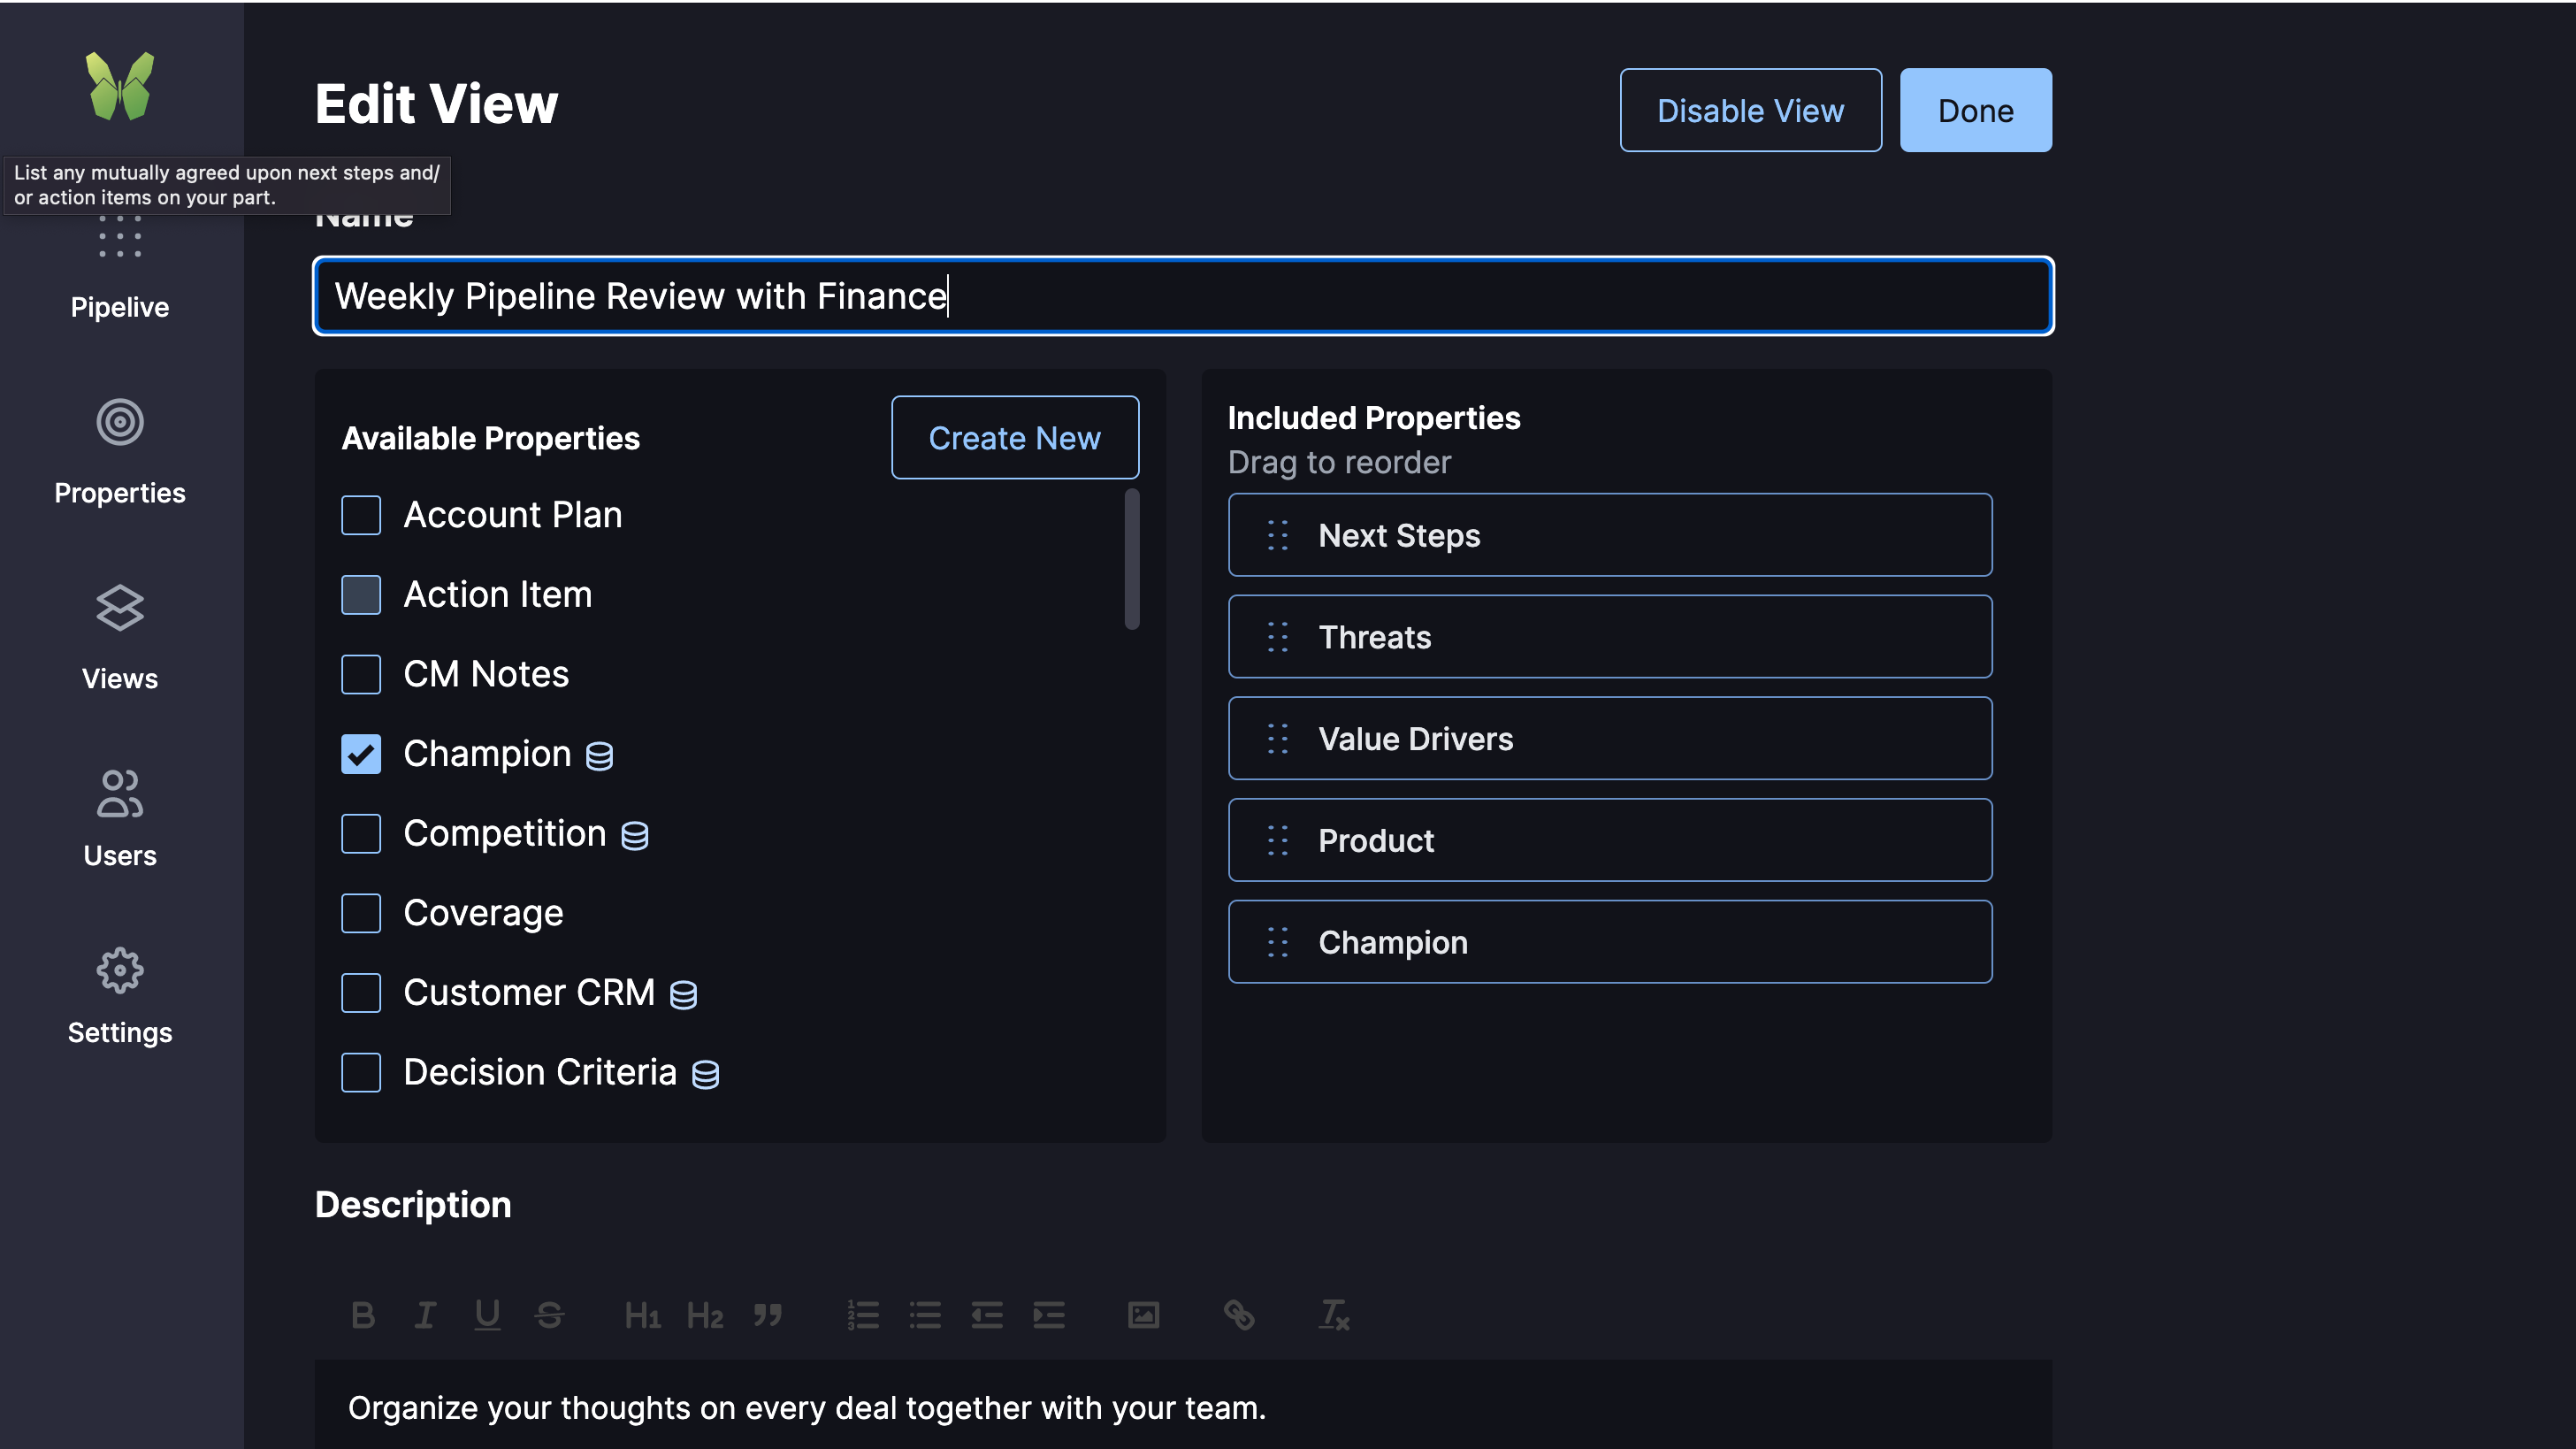This screenshot has height=1449, width=2576.
Task: Insert a numbered list
Action: [x=862, y=1315]
